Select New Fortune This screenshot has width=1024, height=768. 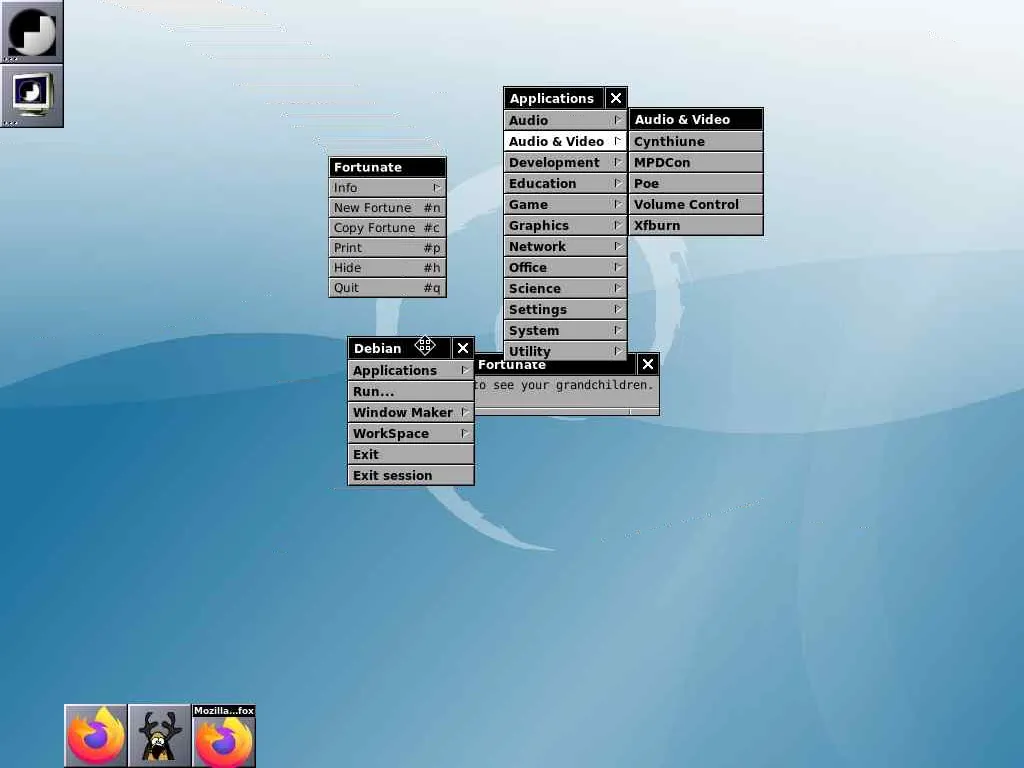coord(387,208)
